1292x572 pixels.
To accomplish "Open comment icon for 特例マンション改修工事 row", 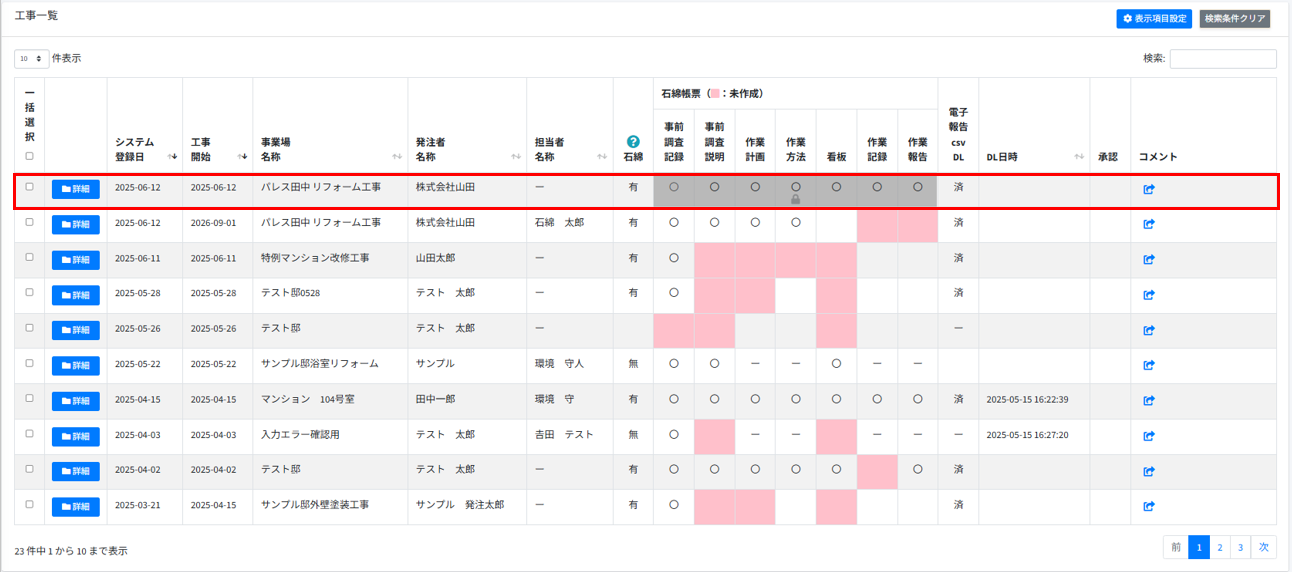I will point(1148,259).
